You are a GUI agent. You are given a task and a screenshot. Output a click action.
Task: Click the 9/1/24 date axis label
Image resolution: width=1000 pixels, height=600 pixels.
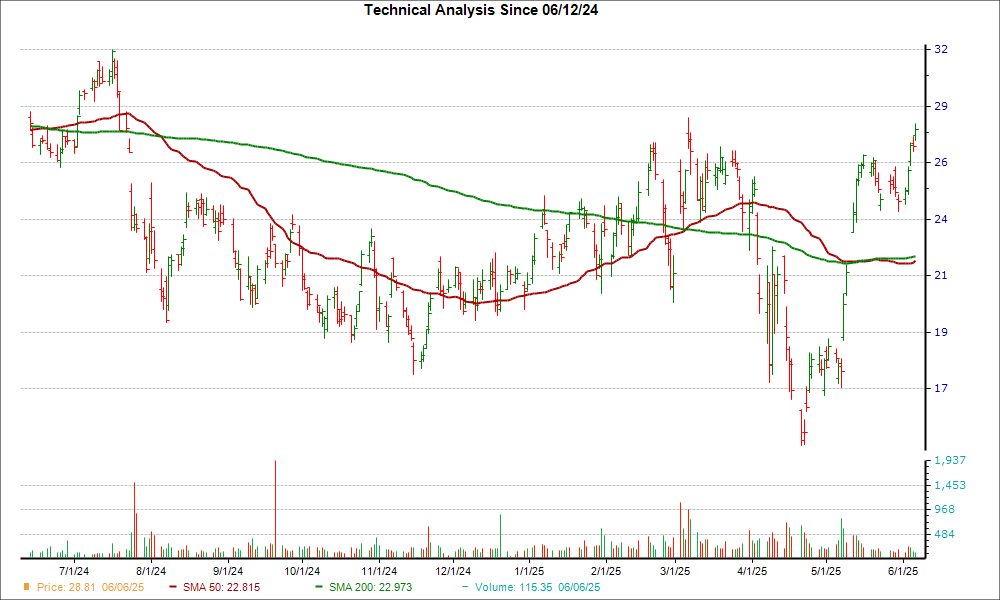[x=228, y=571]
